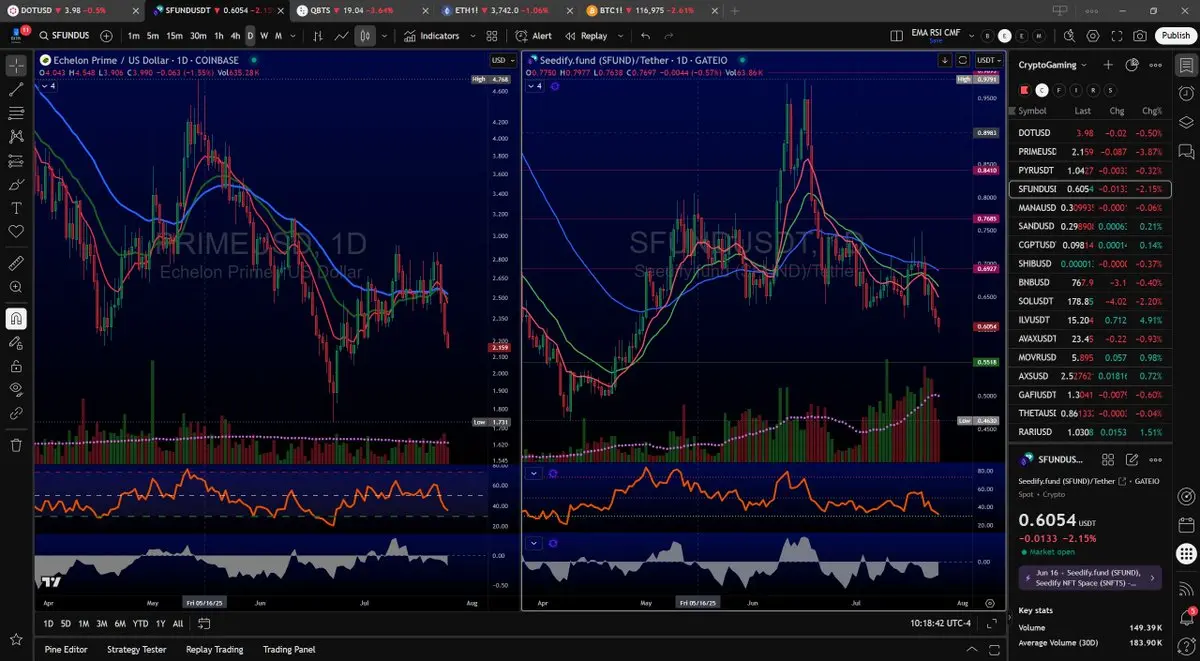Select SOLUSDT in the watchlist
The height and width of the screenshot is (661, 1200).
tap(1090, 301)
